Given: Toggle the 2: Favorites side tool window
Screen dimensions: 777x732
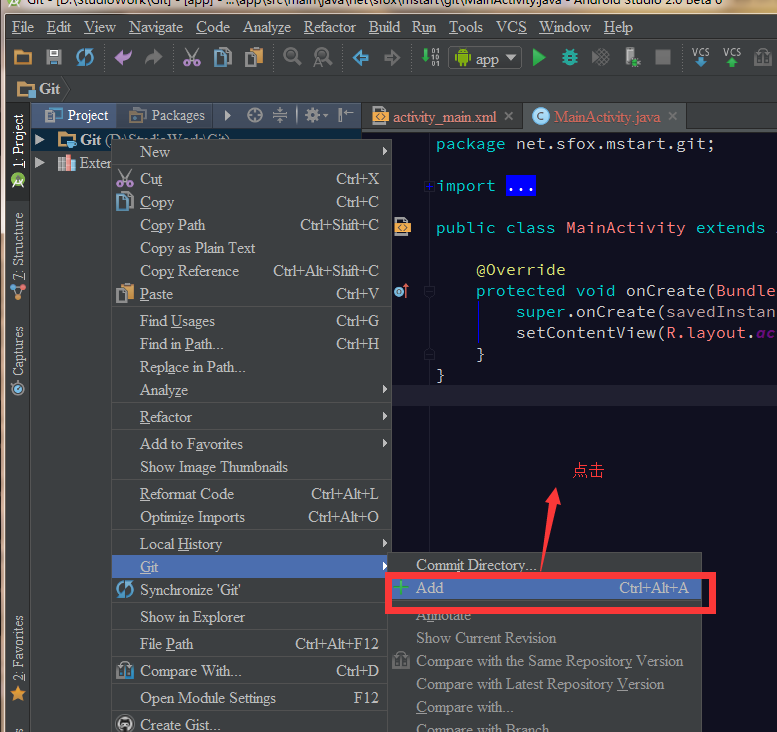Looking at the screenshot, I should point(18,658).
